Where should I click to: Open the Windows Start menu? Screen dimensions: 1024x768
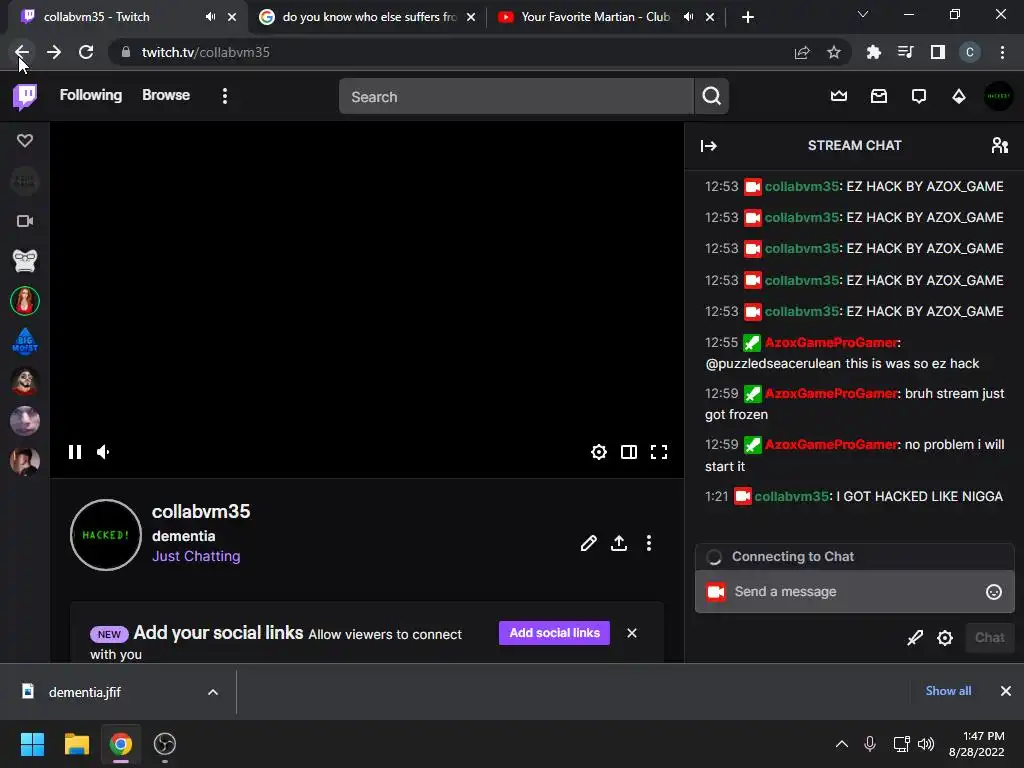tap(32, 744)
